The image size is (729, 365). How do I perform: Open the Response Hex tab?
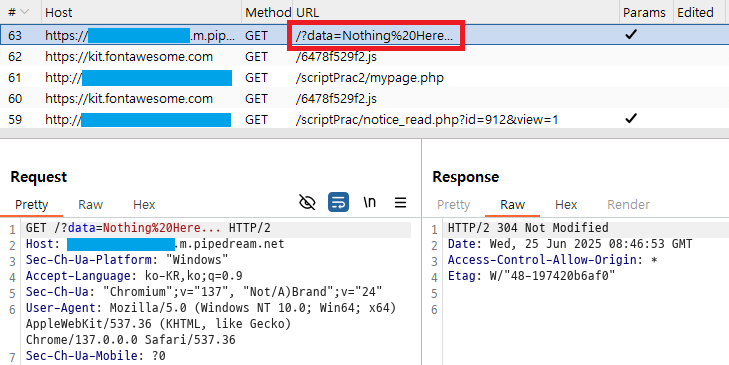click(566, 205)
